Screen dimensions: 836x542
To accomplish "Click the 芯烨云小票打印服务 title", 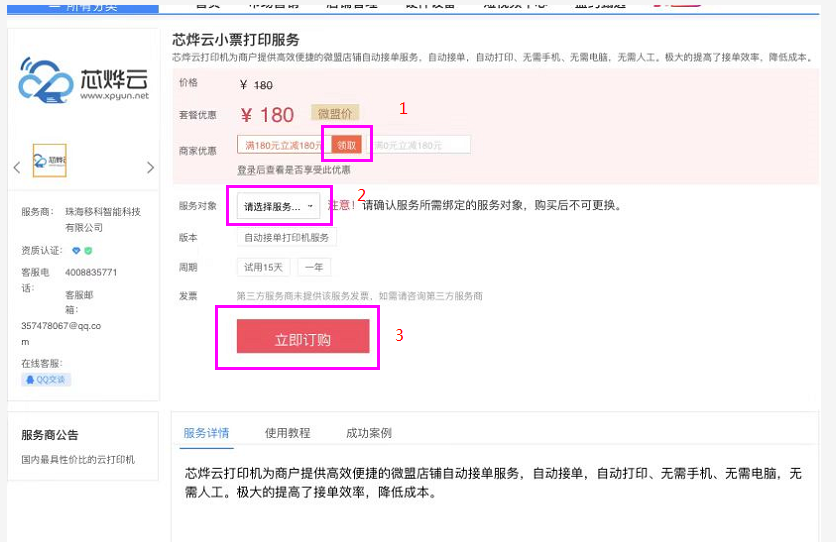I will (x=236, y=39).
